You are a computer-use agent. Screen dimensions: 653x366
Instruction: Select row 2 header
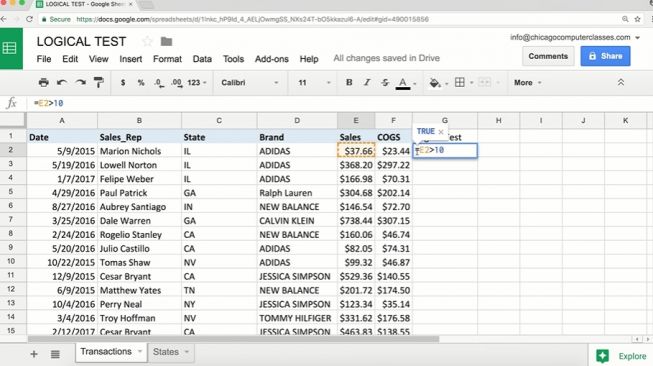coord(12,150)
